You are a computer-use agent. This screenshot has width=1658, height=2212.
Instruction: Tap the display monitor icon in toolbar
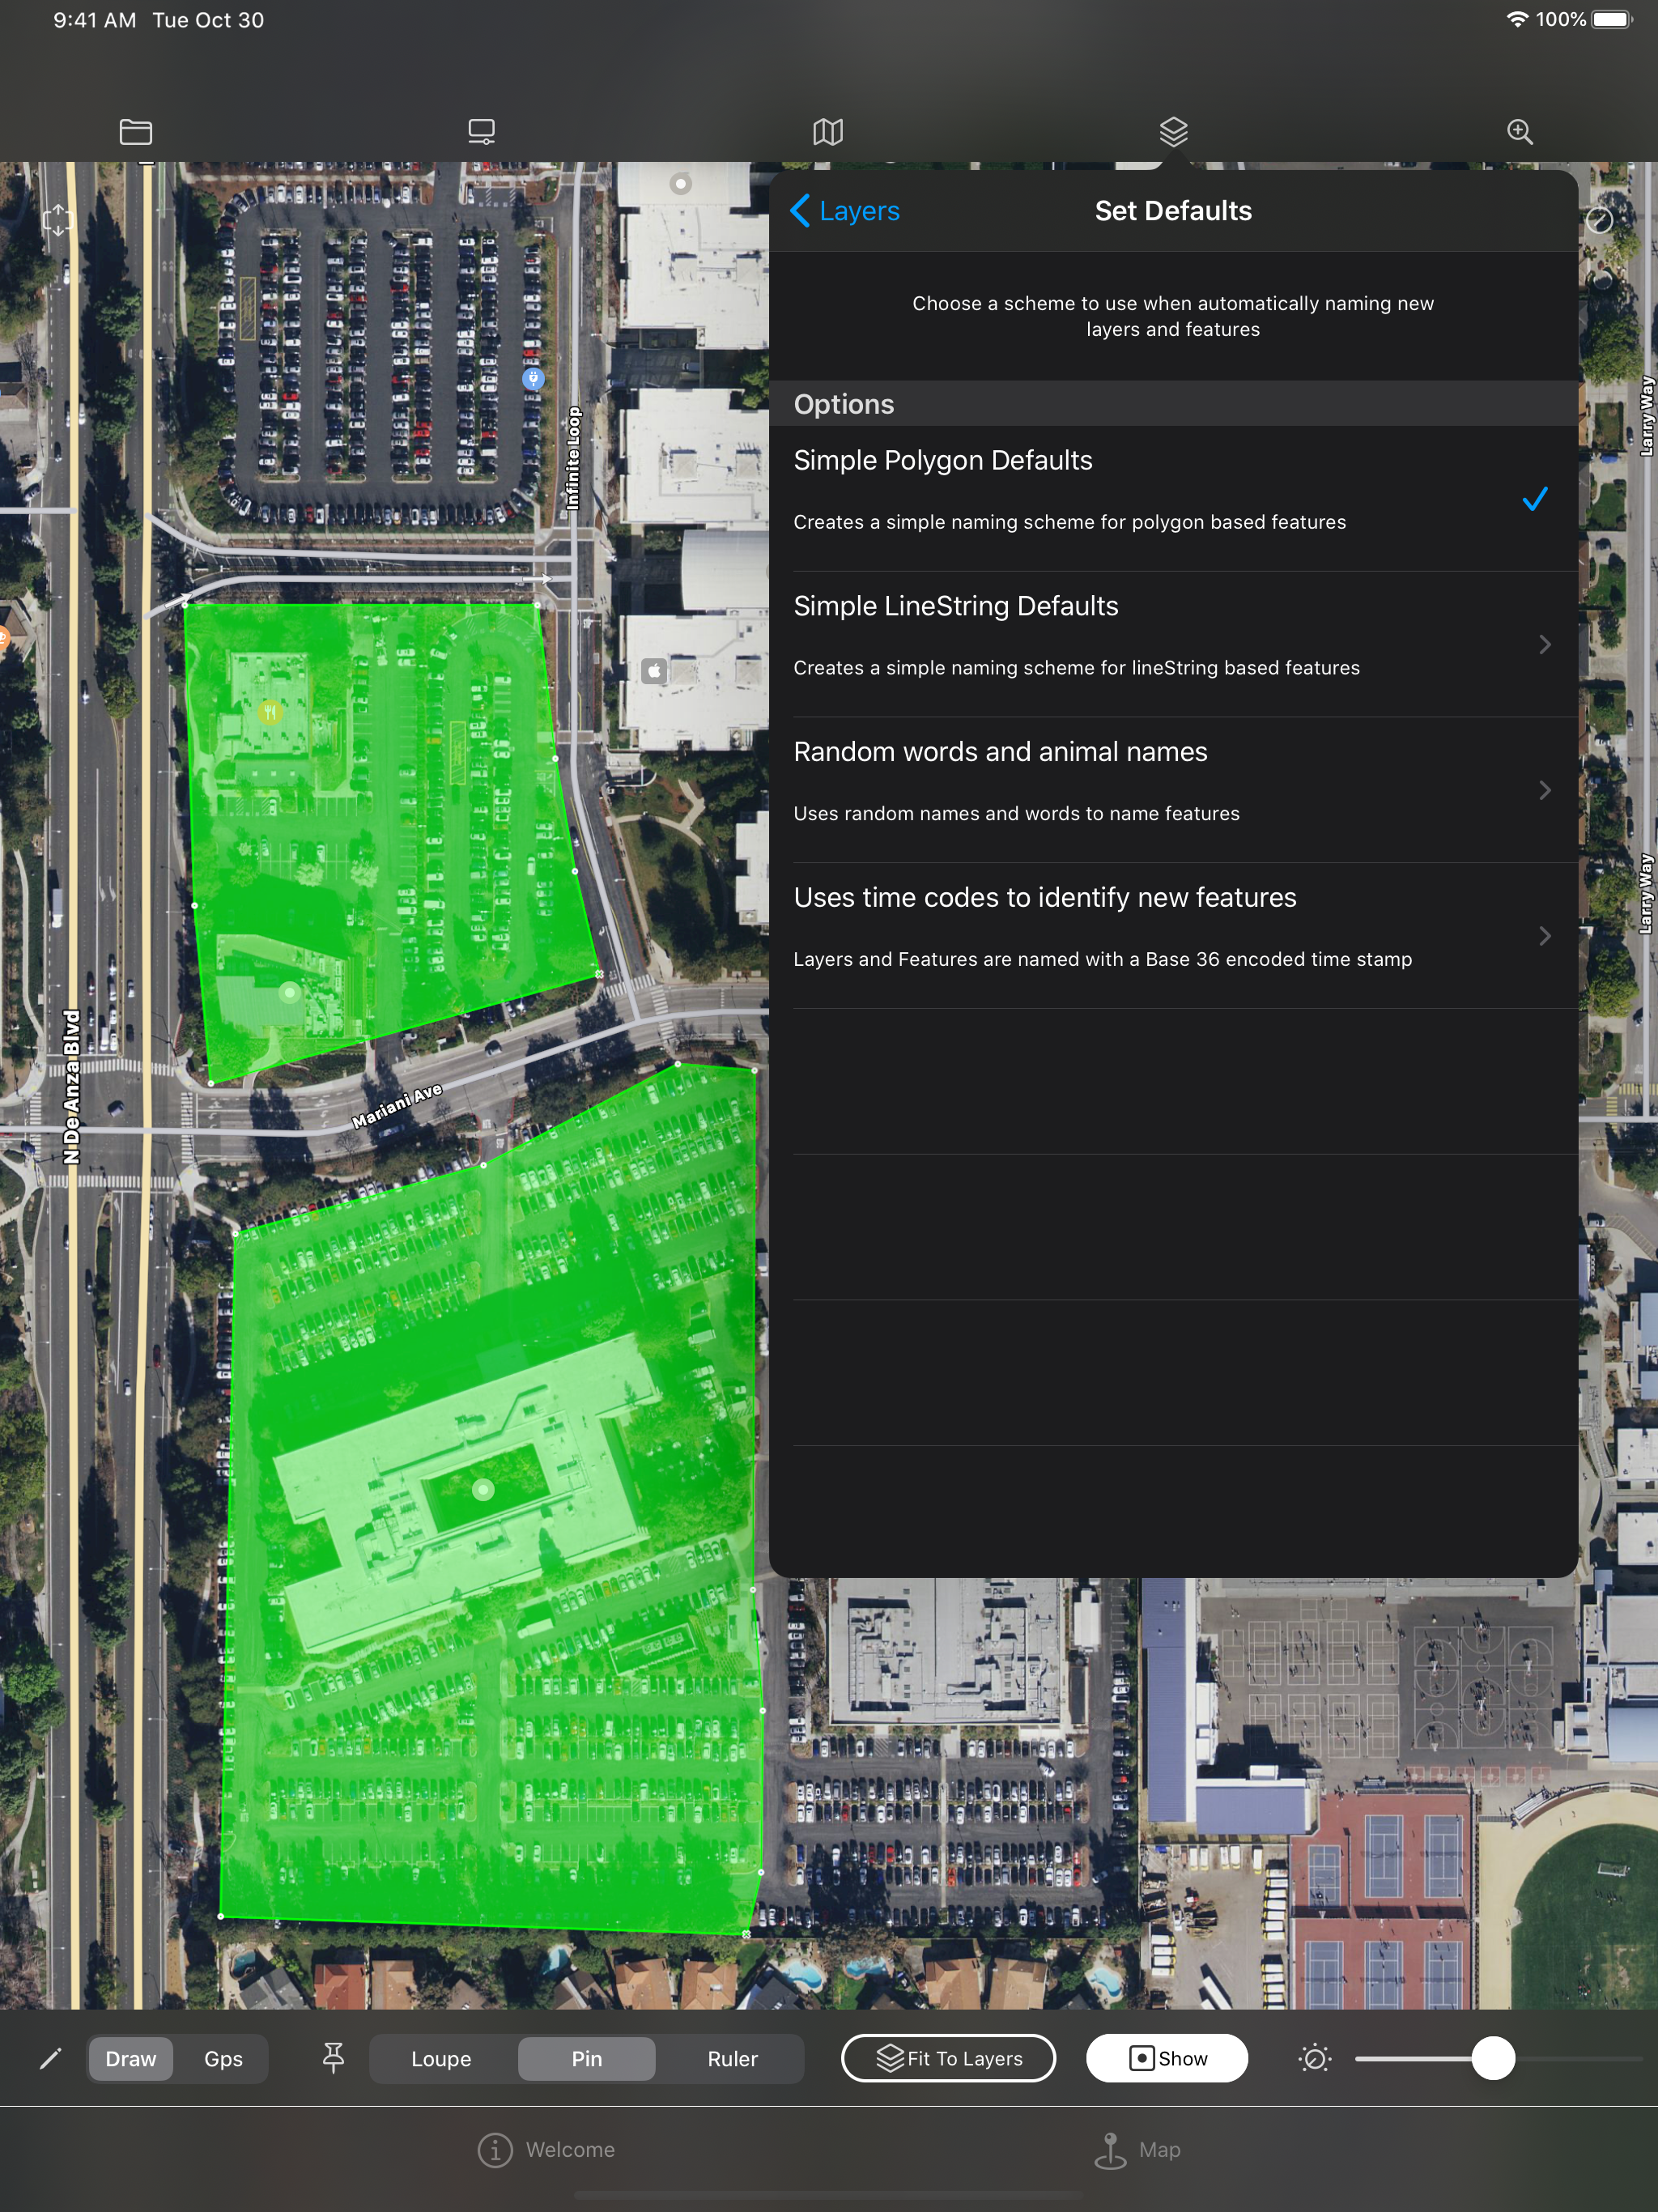tap(482, 131)
